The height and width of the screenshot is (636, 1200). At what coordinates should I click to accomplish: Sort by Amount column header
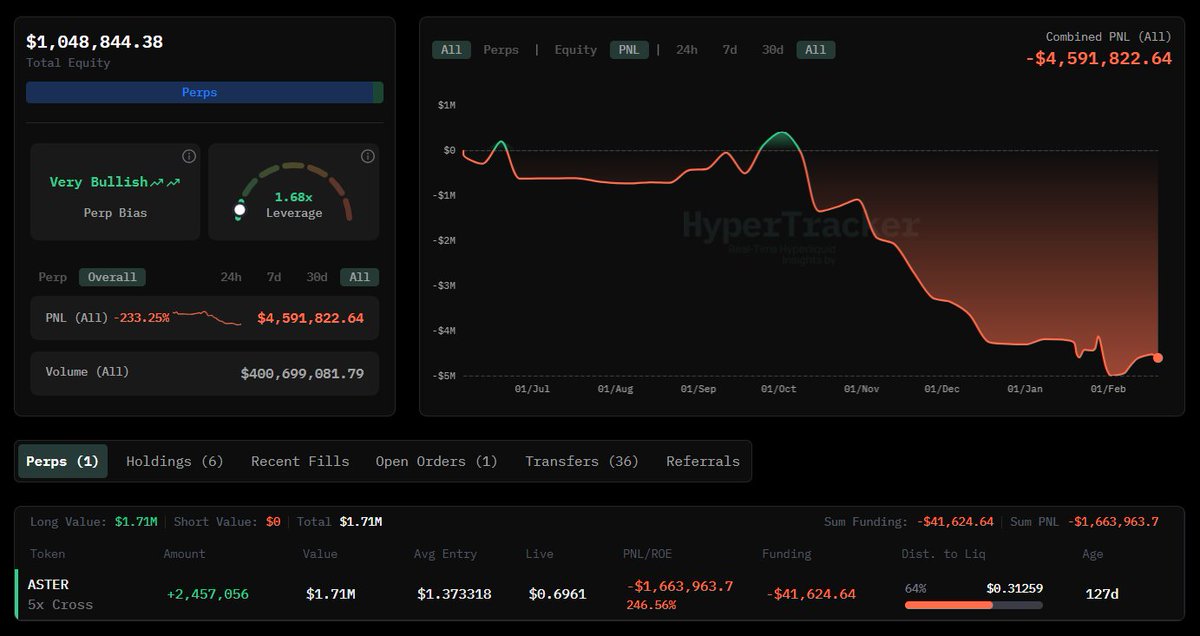tap(184, 553)
